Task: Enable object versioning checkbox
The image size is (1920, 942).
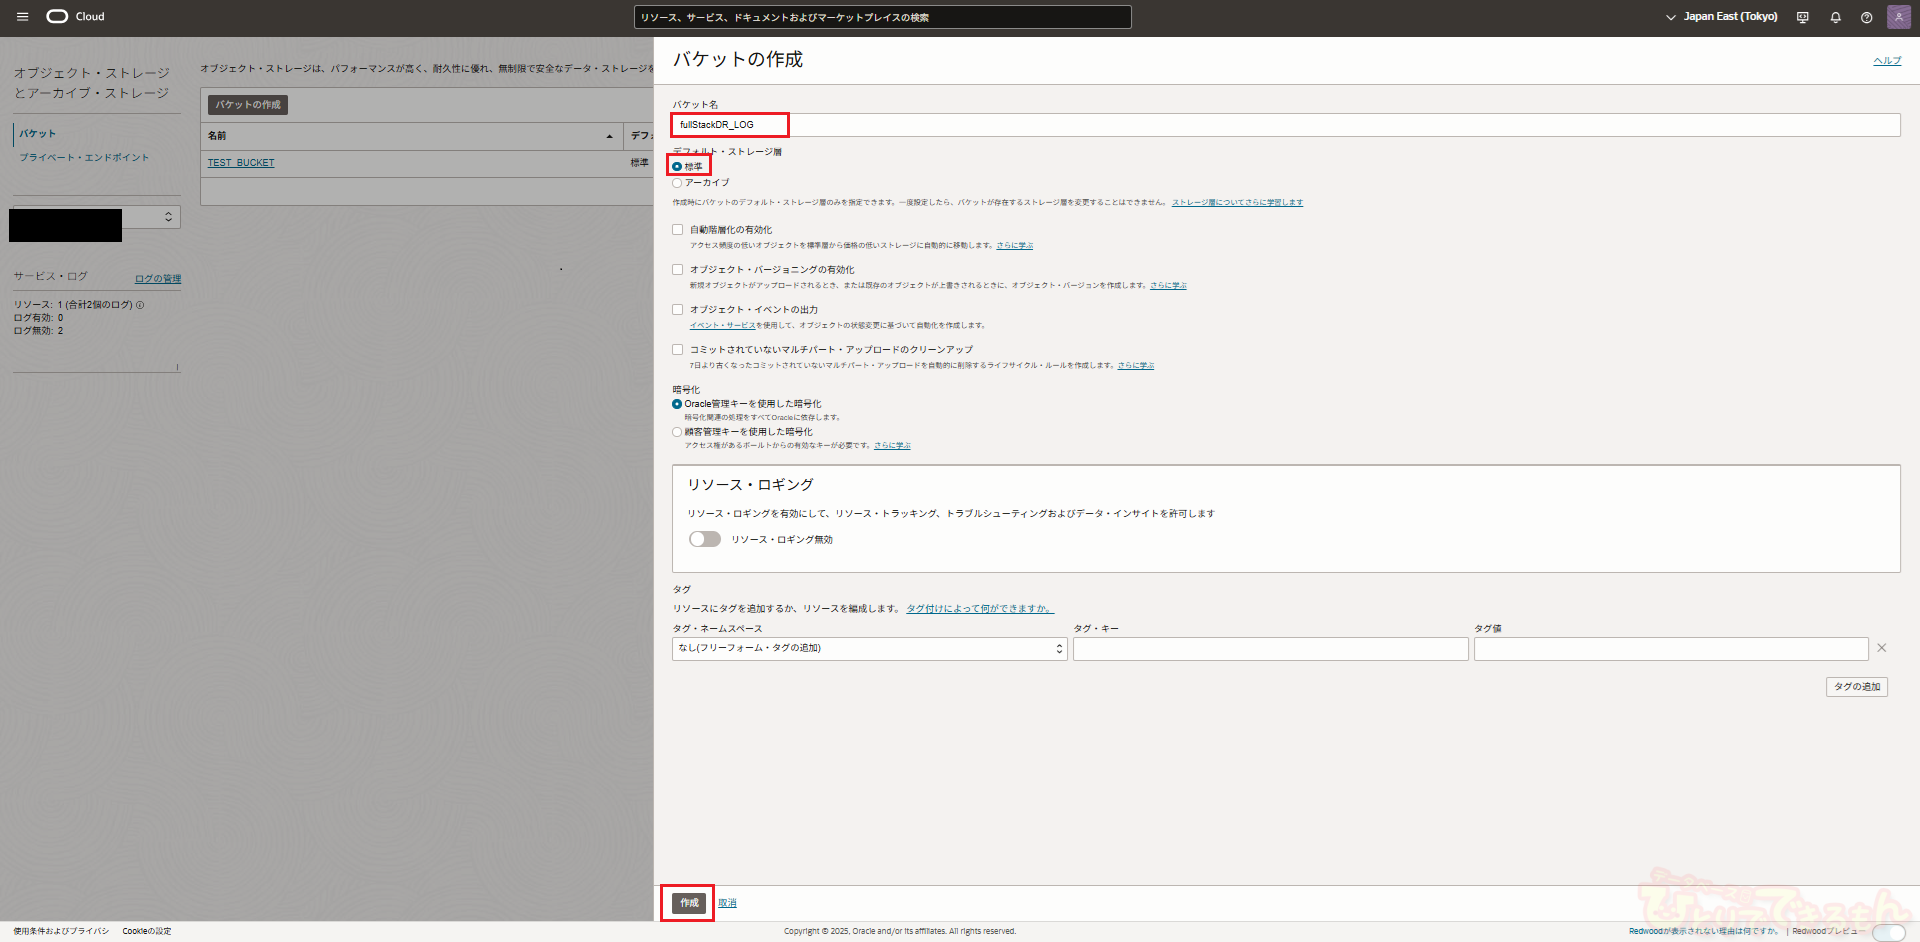Action: click(678, 270)
